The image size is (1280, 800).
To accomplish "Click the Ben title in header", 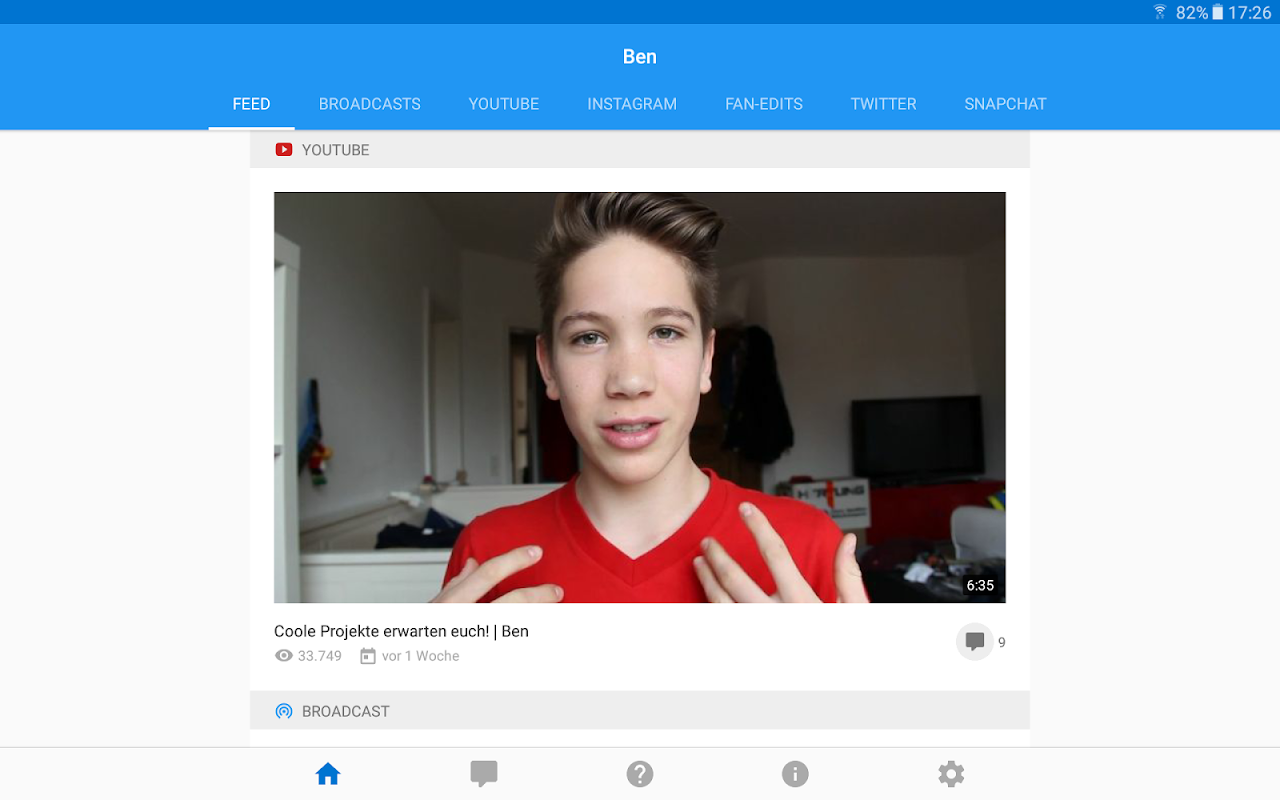I will pyautogui.click(x=640, y=57).
